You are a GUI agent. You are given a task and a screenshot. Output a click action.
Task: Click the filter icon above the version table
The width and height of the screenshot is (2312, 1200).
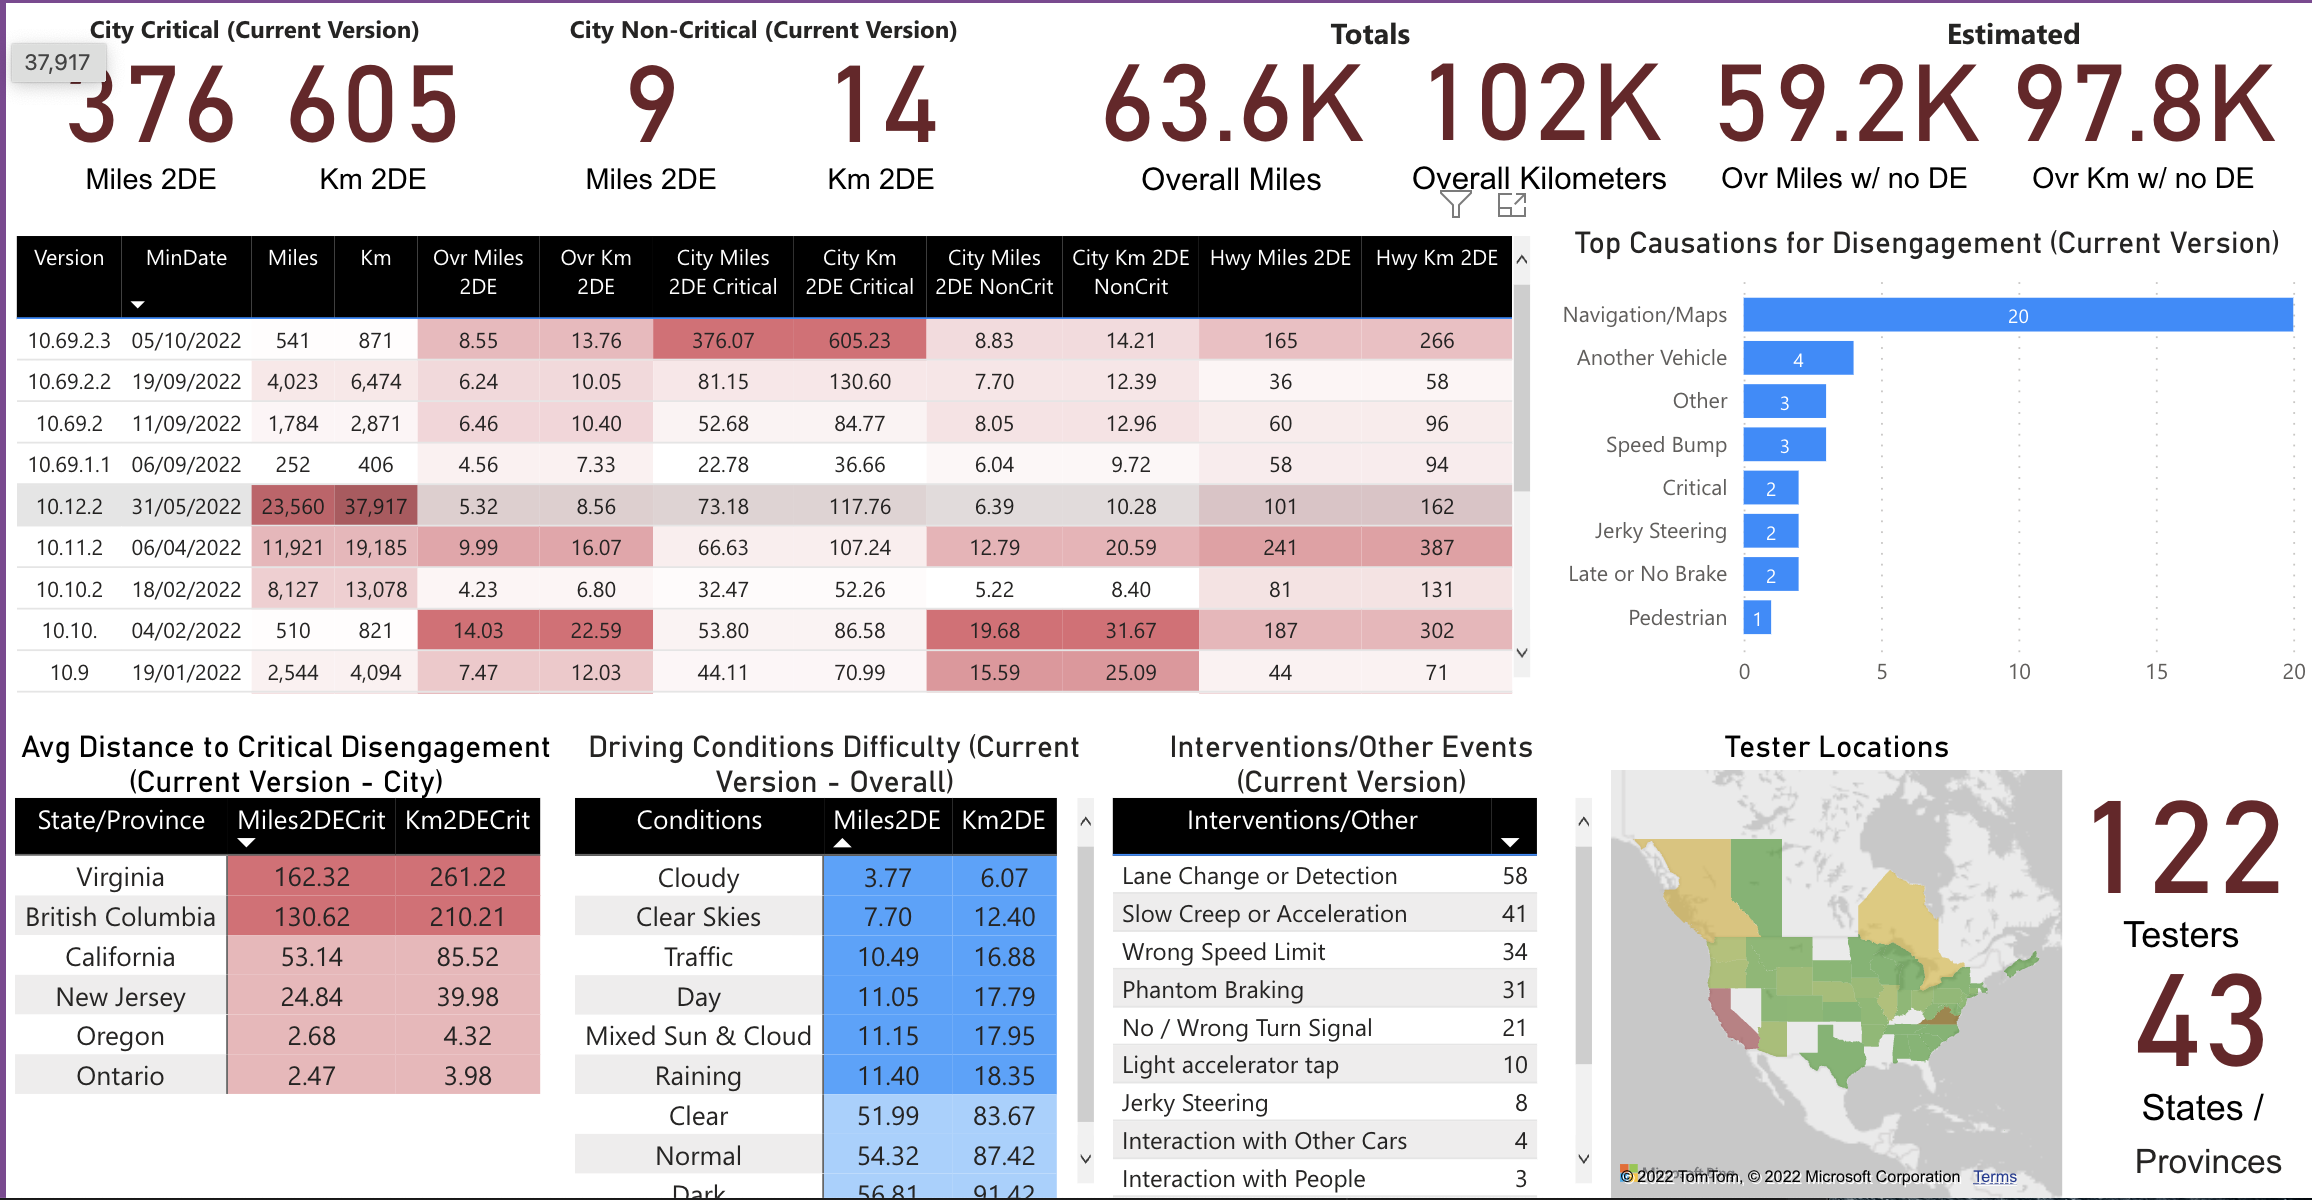1455,205
